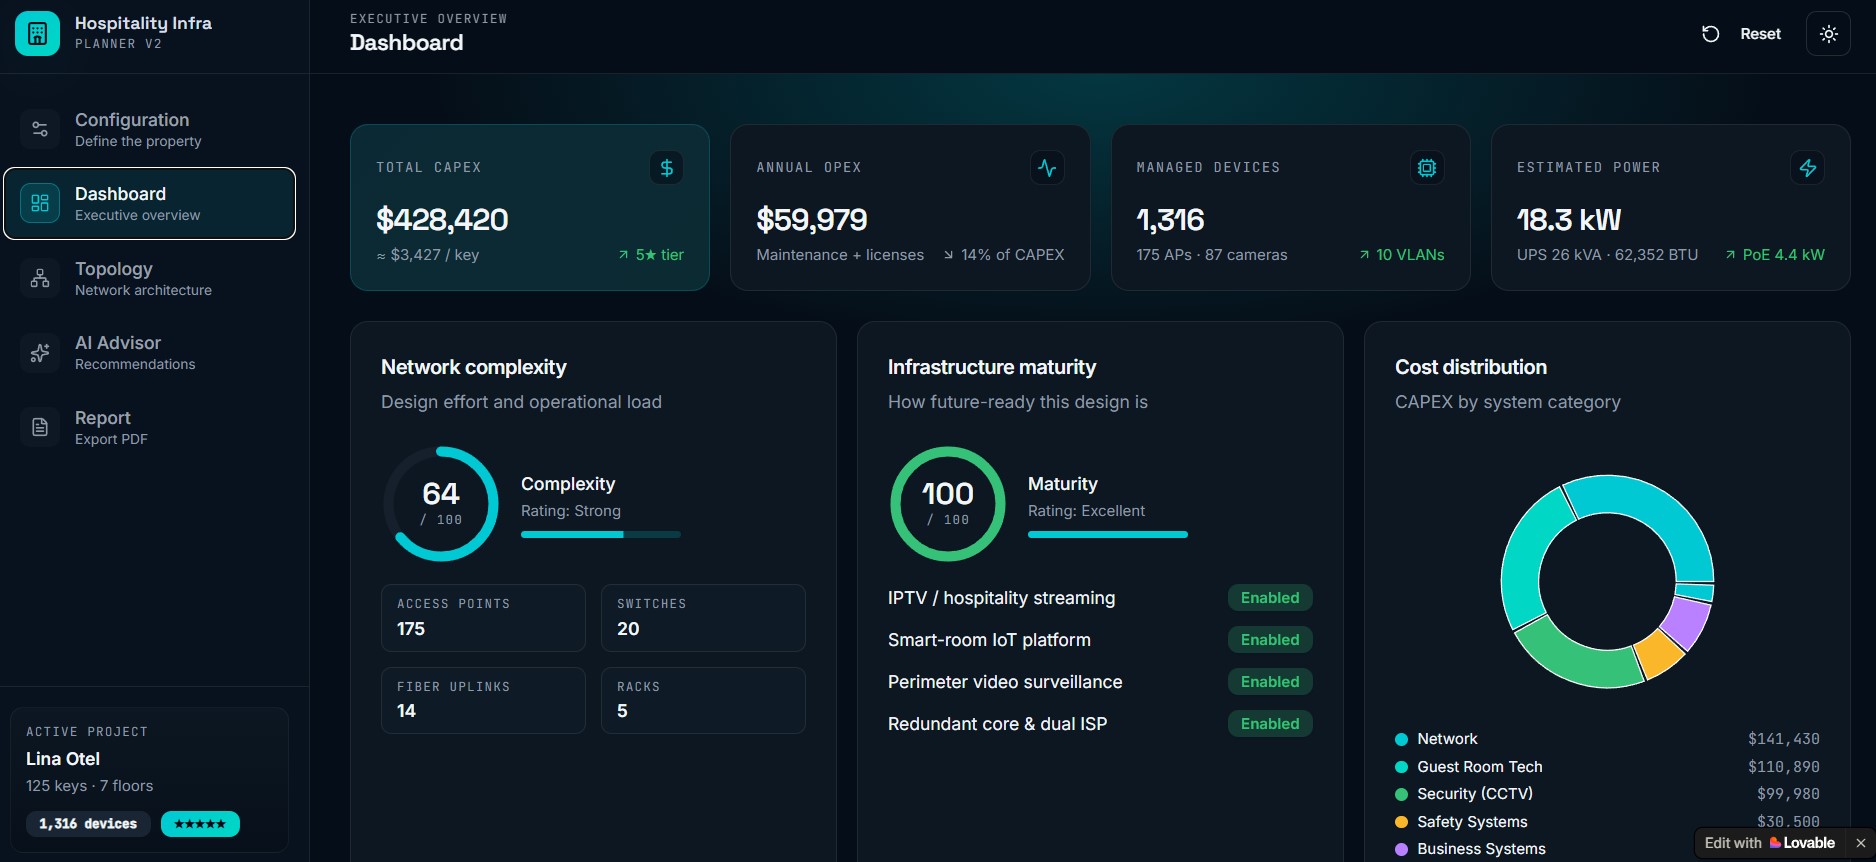Click the activity pulse icon on Annual OPEX
1876x862 pixels.
tap(1047, 168)
